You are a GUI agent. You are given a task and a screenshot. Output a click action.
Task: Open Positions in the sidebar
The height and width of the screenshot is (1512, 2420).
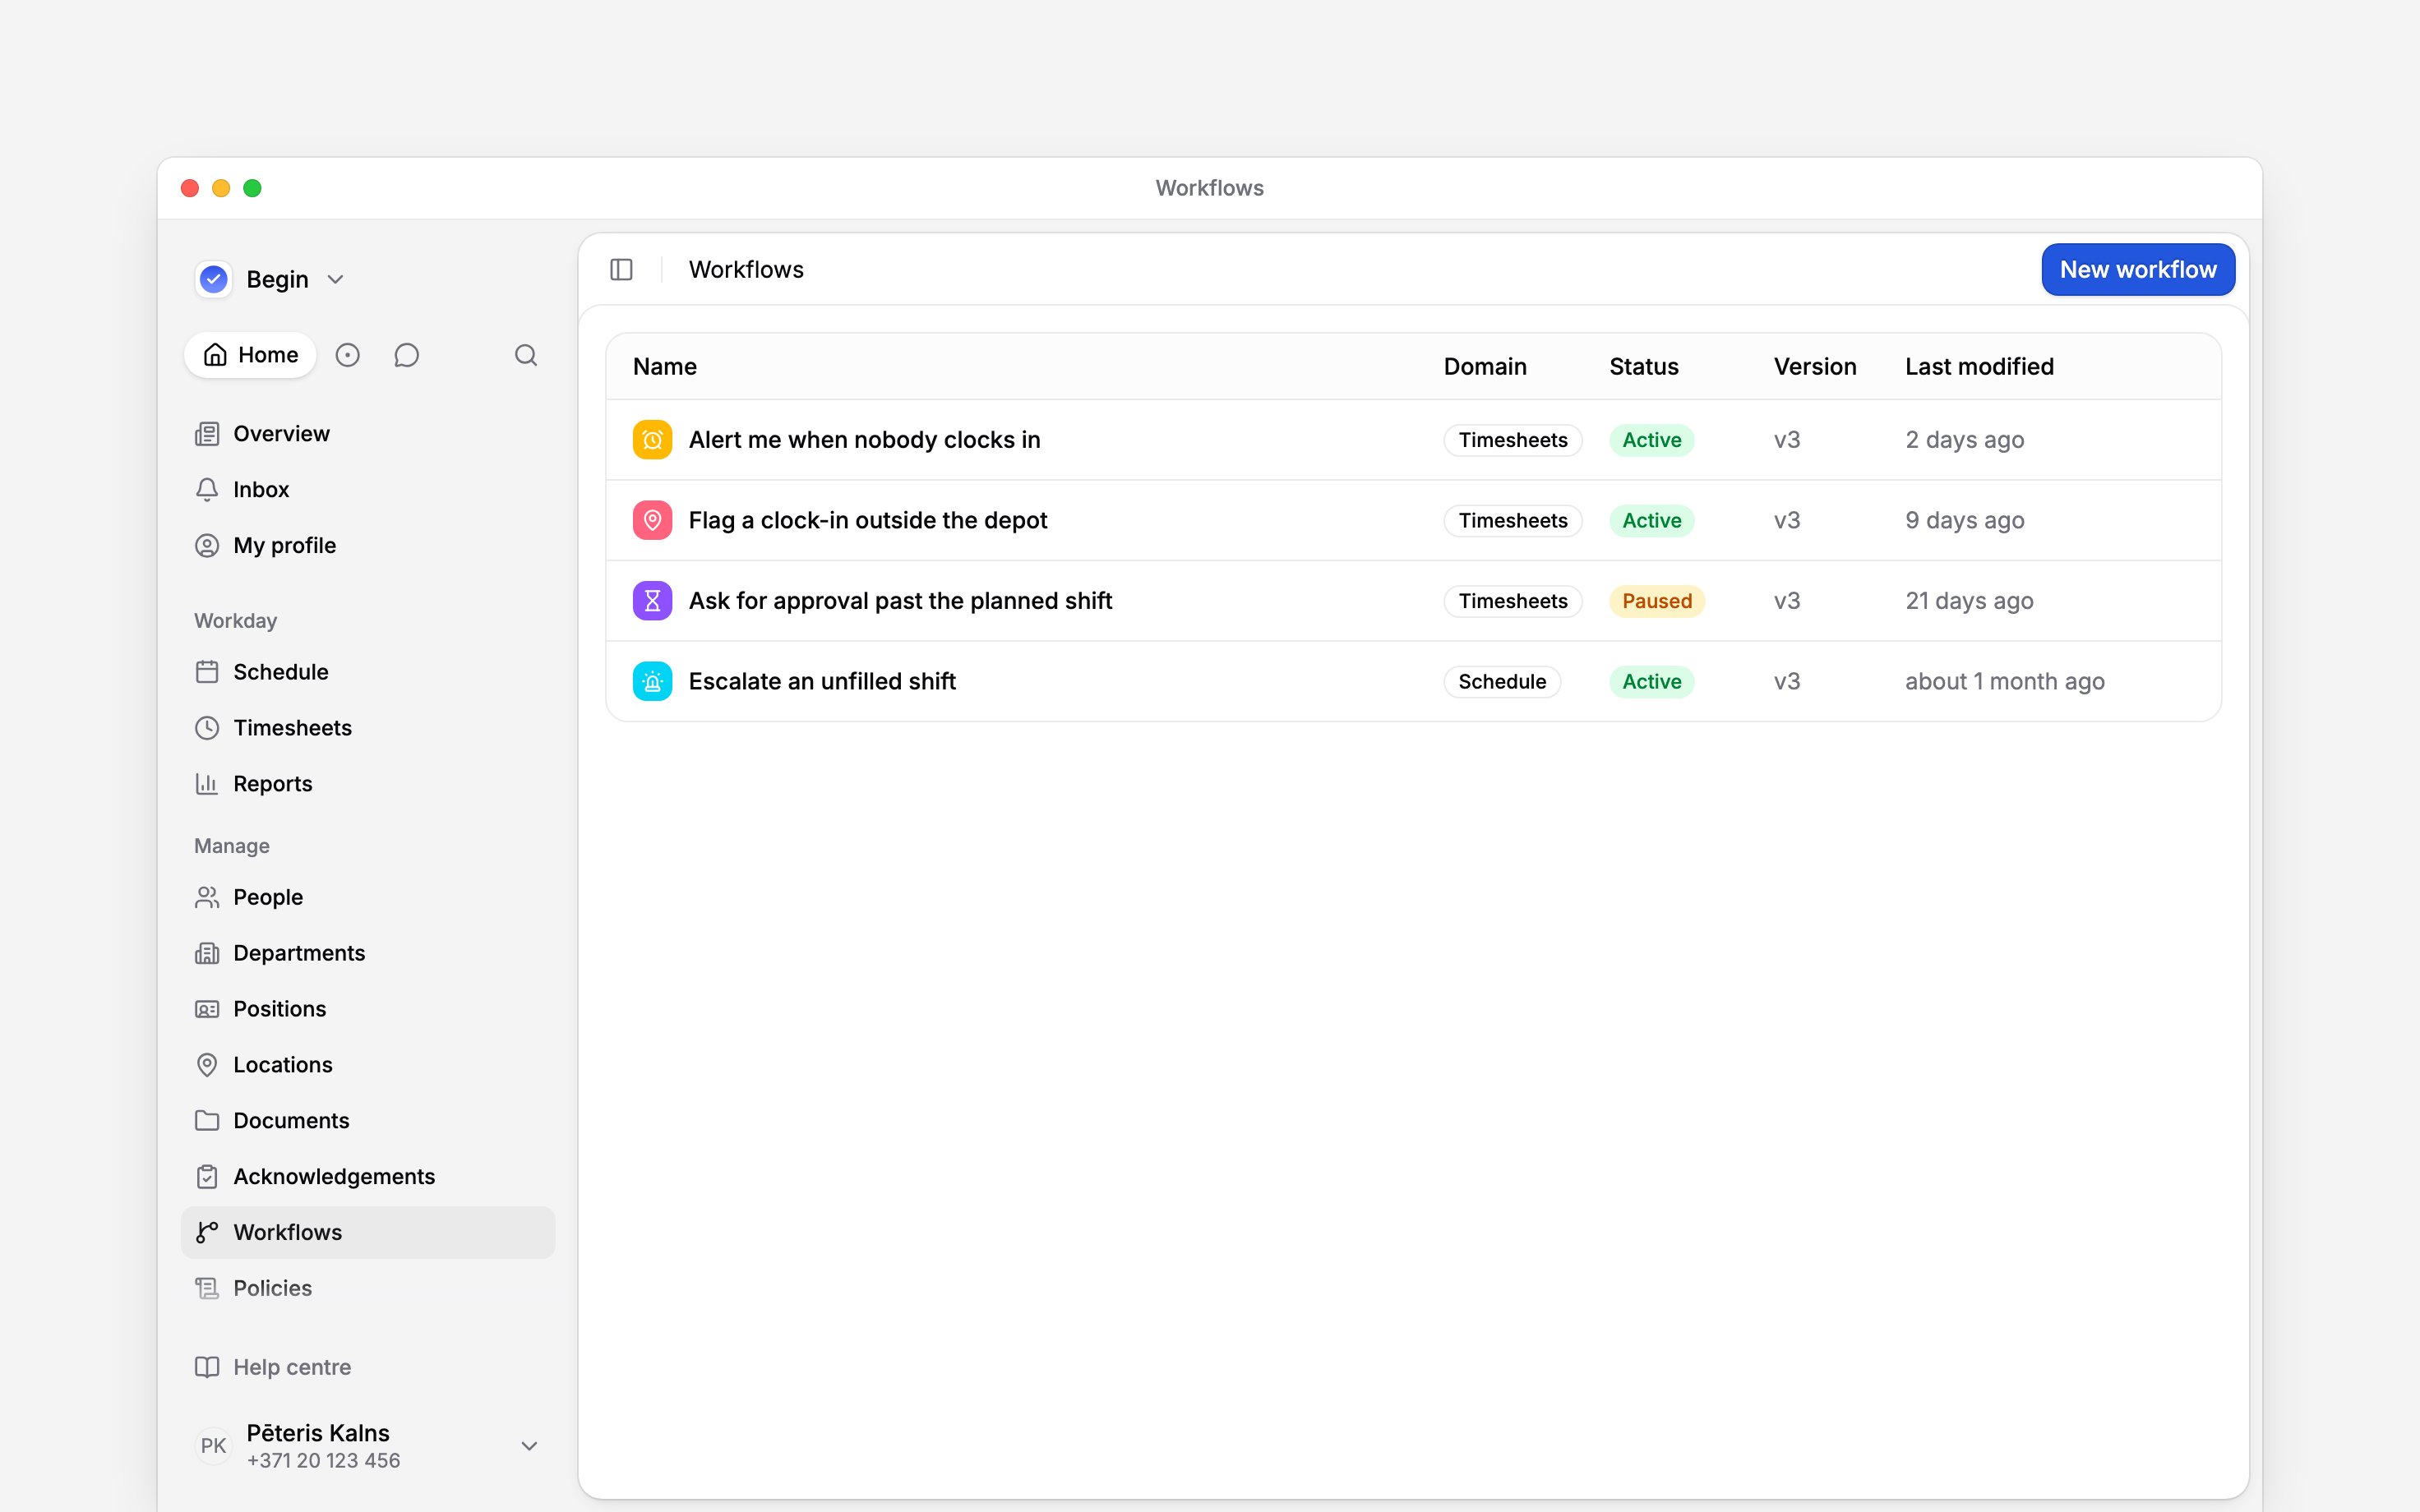[368, 1009]
